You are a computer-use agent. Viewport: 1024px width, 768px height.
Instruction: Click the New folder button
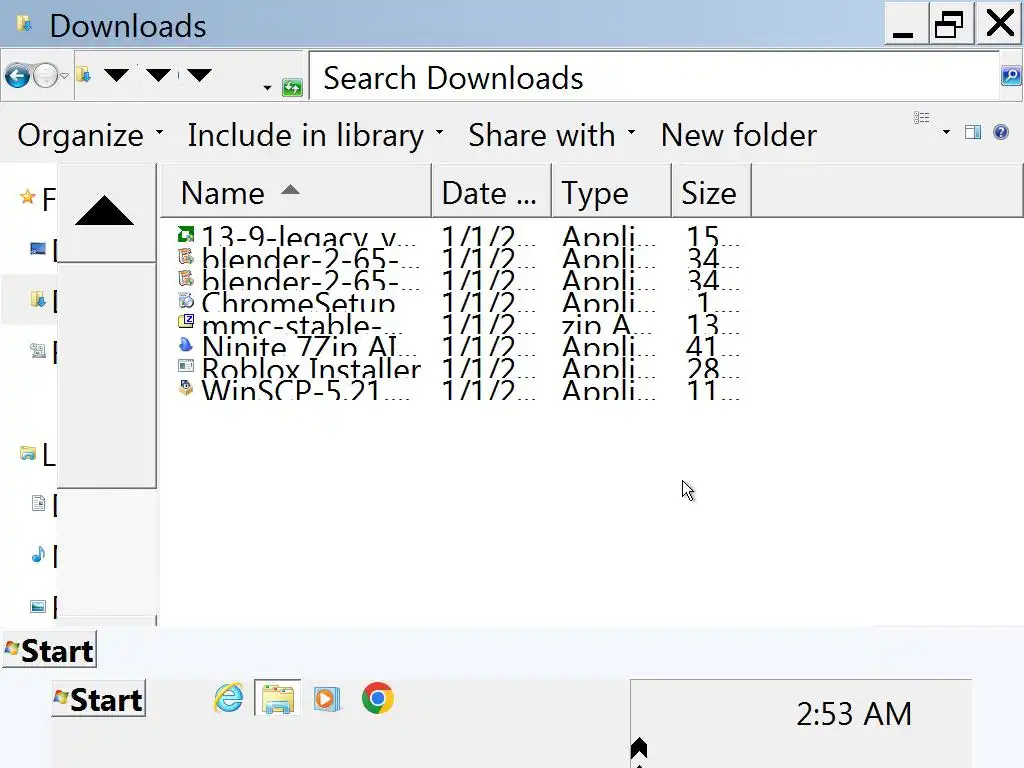coord(739,135)
